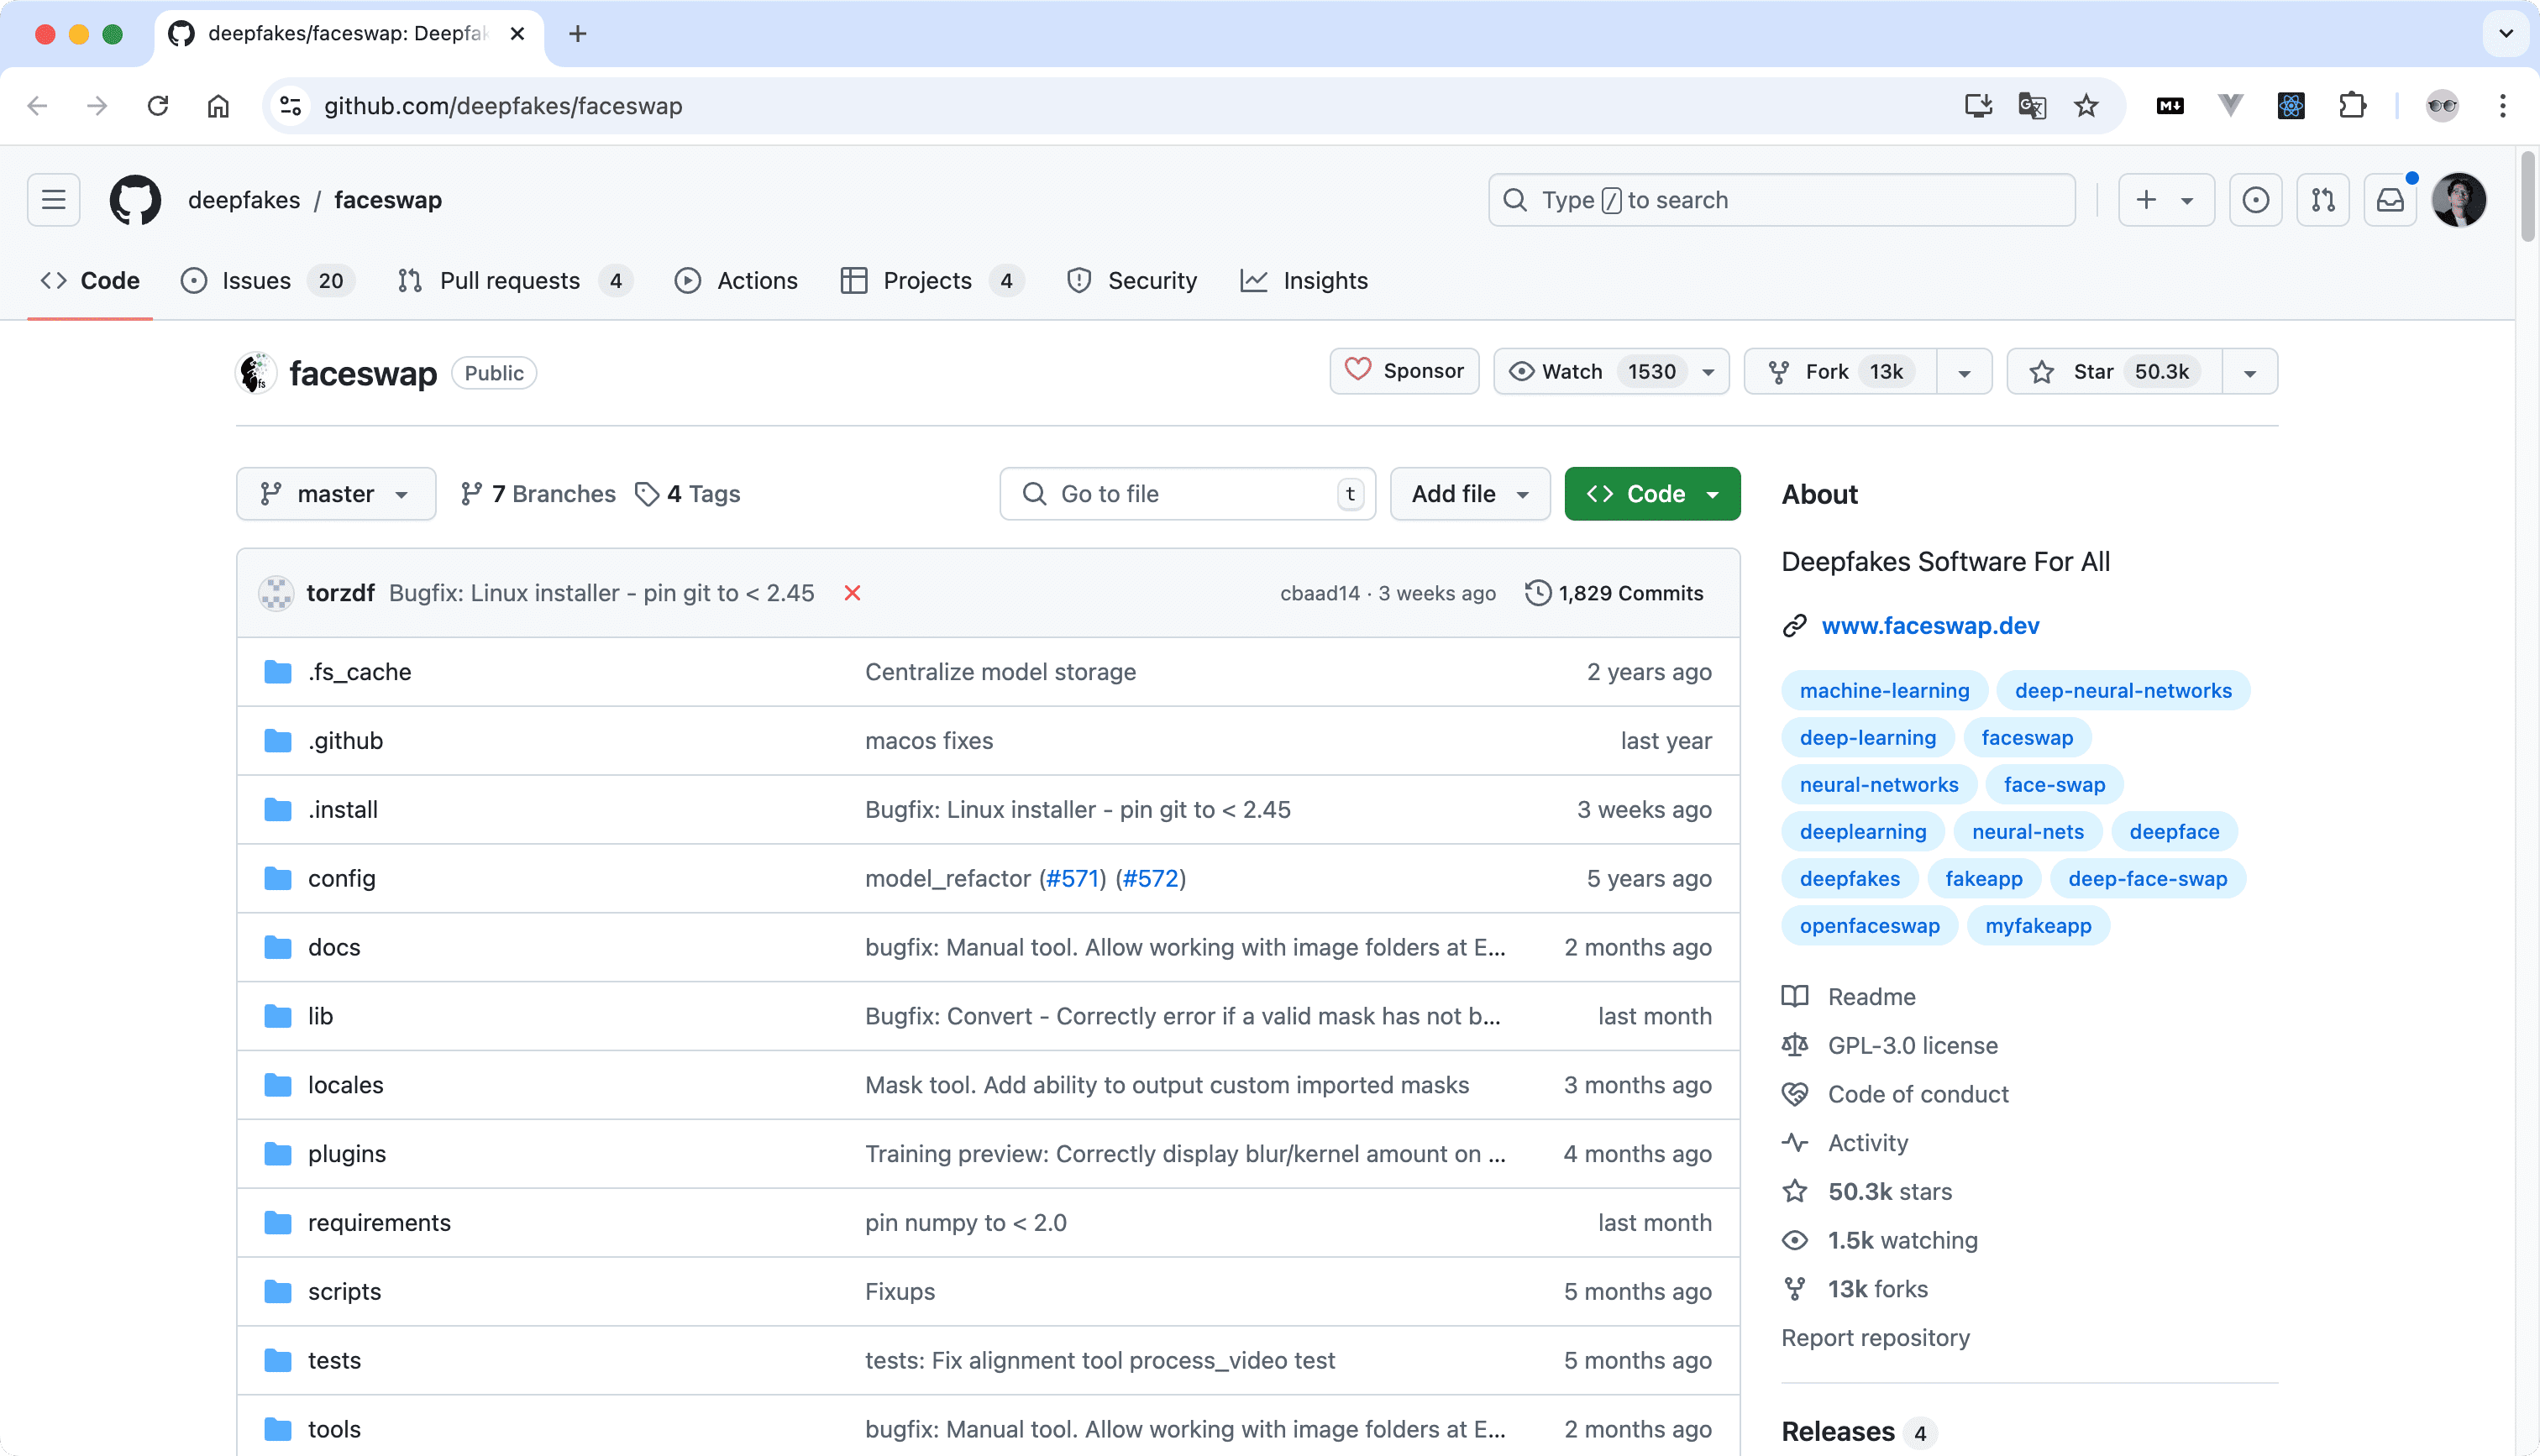Click the install app icon in the toolbar
2540x1456 pixels.
(1977, 105)
